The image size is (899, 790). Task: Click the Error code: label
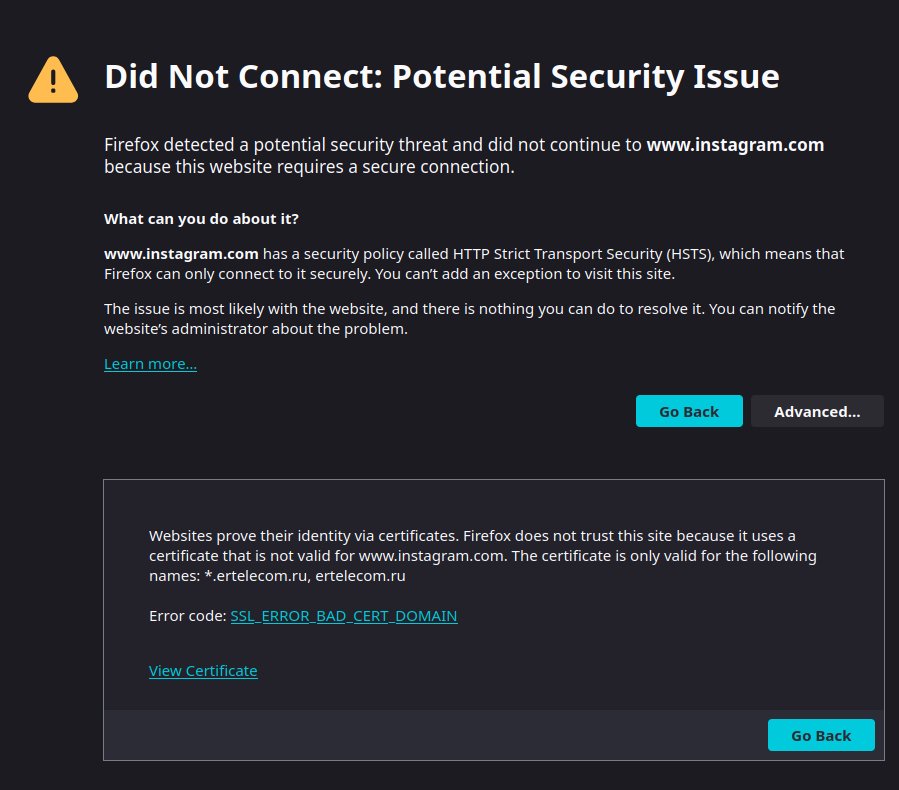188,616
